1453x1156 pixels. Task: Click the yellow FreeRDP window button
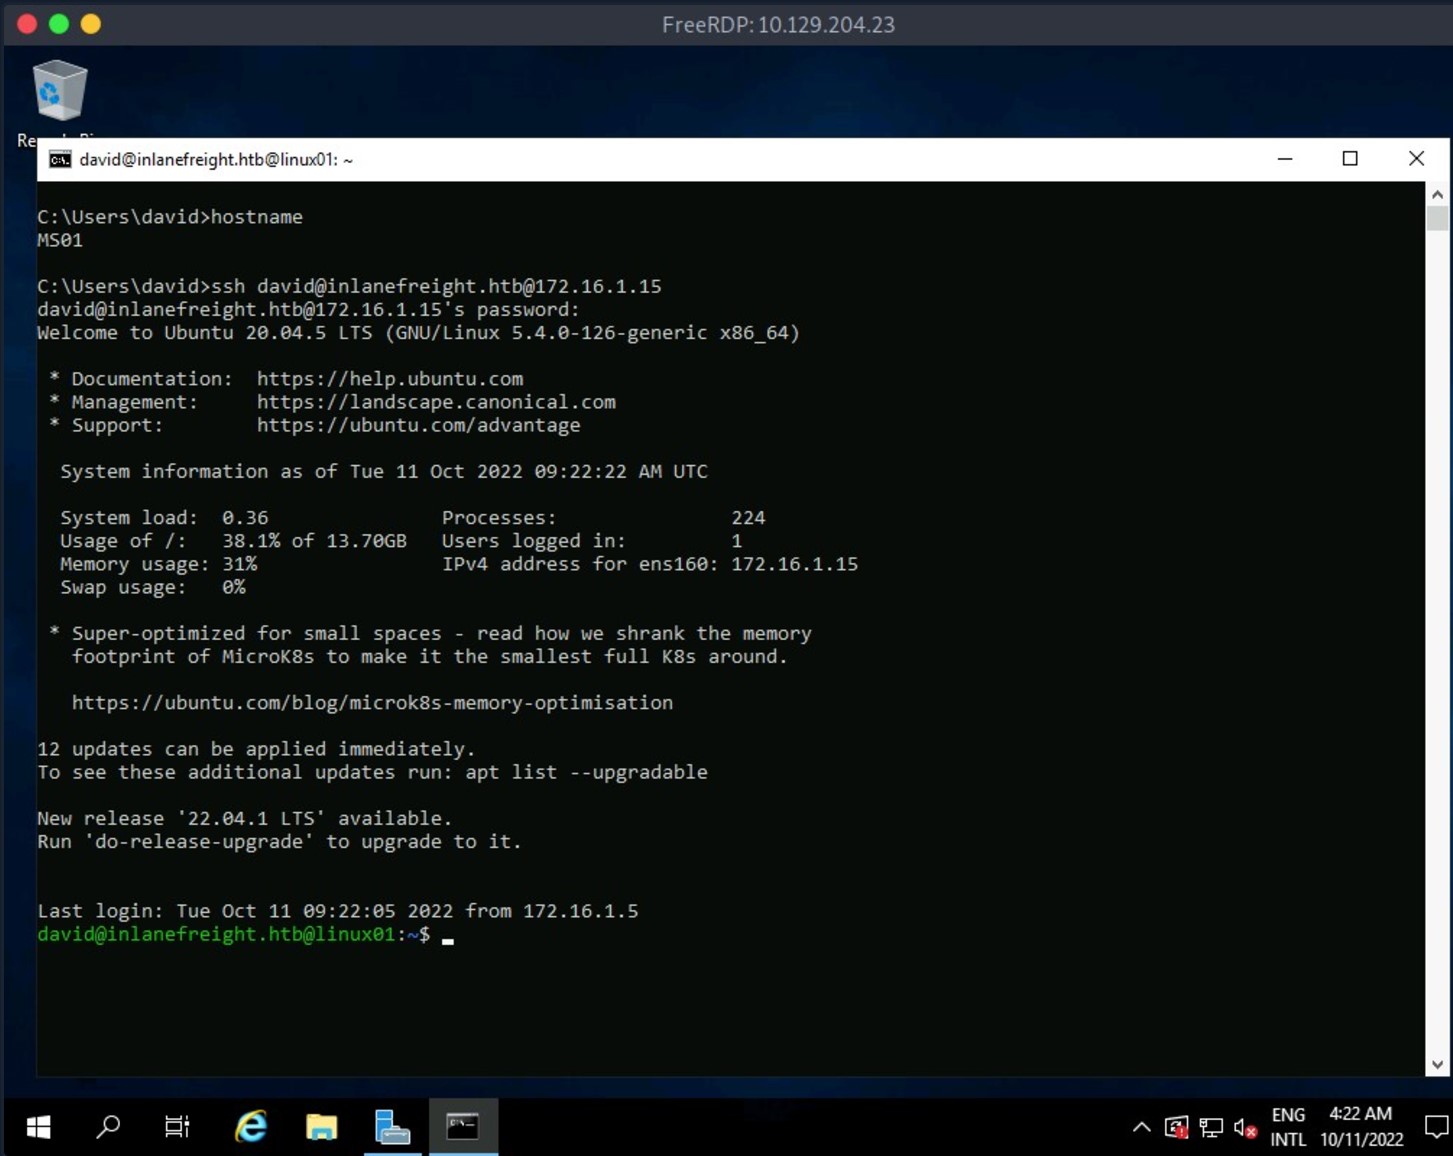coord(91,24)
